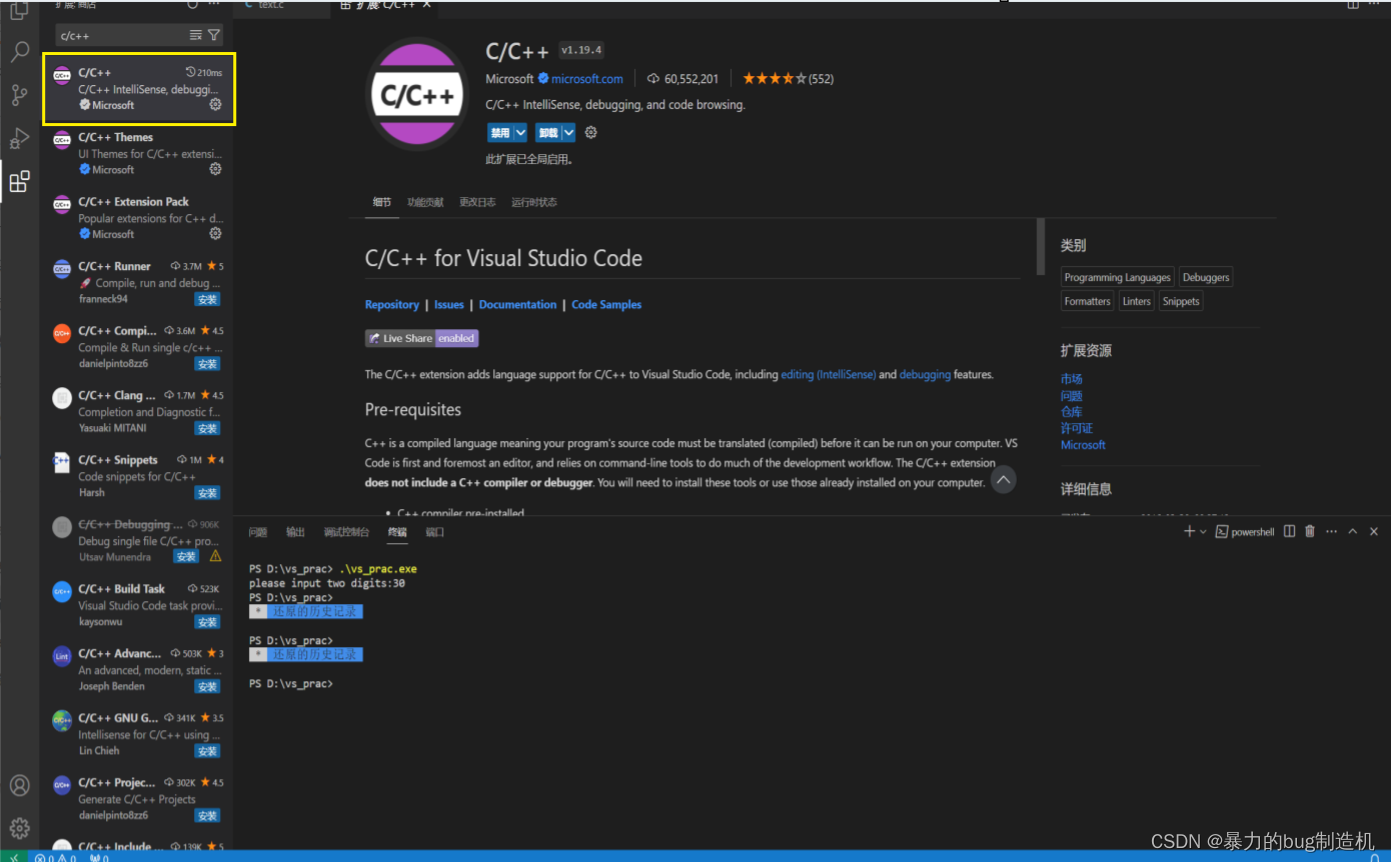Image resolution: width=1391 pixels, height=862 pixels.
Task: Open the Extensions view in the activity bar
Action: coord(20,181)
